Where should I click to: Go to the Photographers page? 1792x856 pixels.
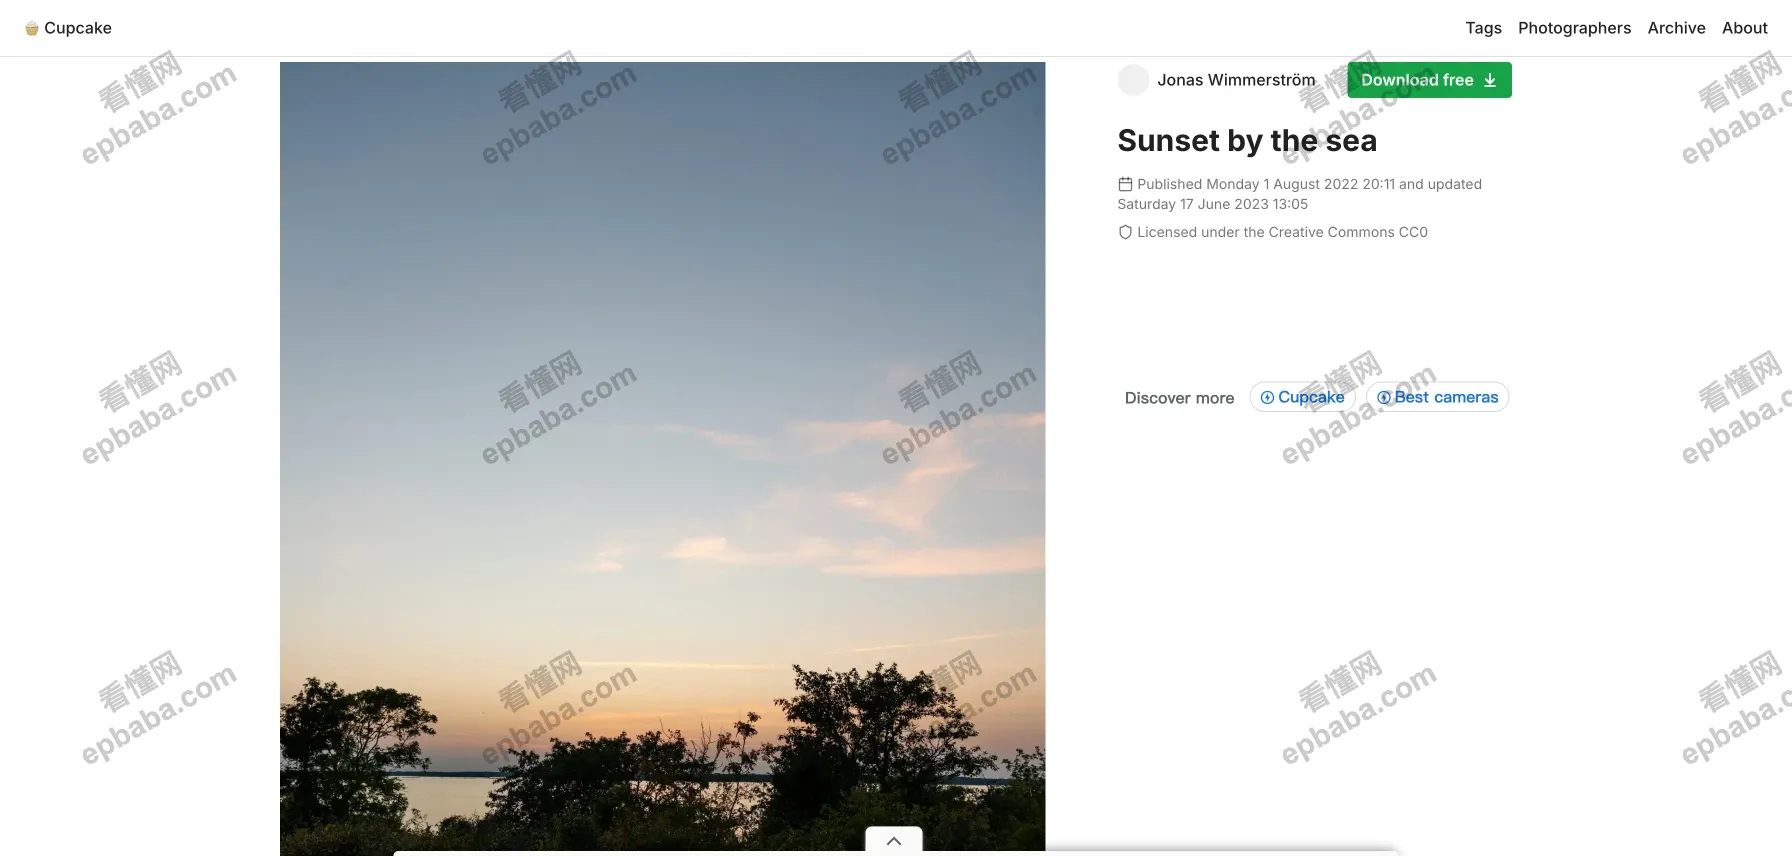pos(1574,28)
